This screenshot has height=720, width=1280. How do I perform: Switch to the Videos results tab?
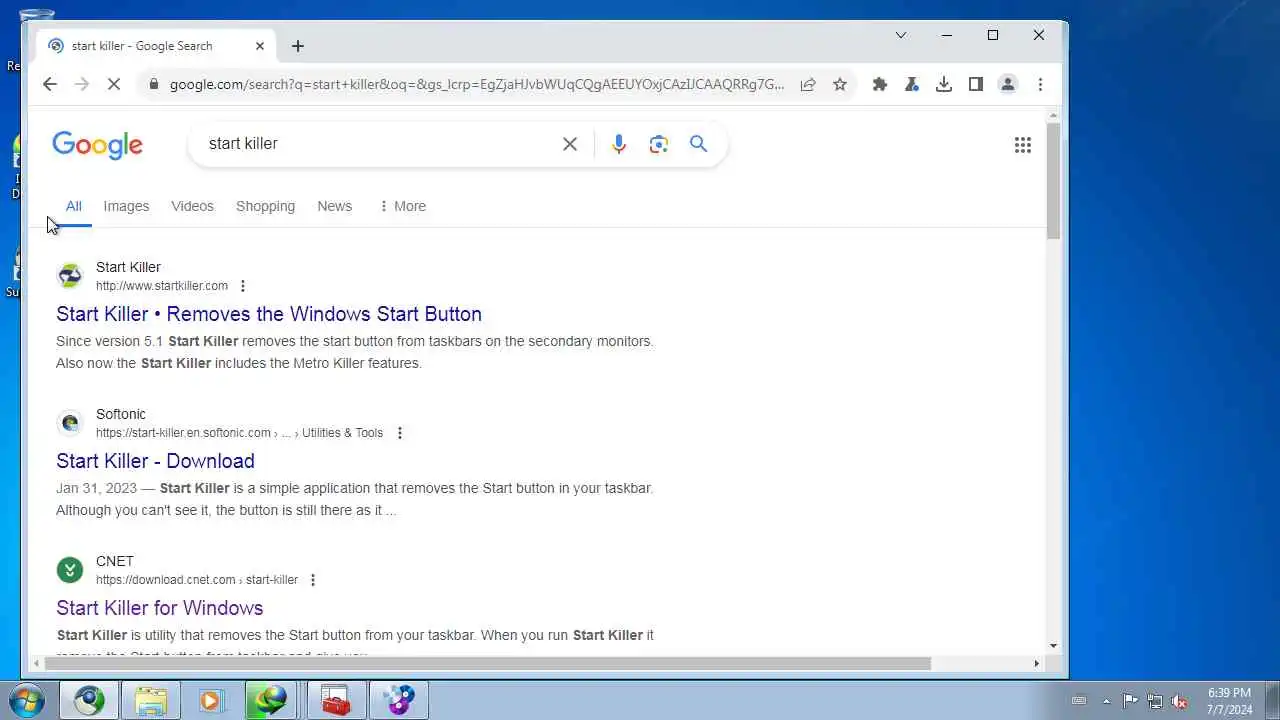coord(192,206)
